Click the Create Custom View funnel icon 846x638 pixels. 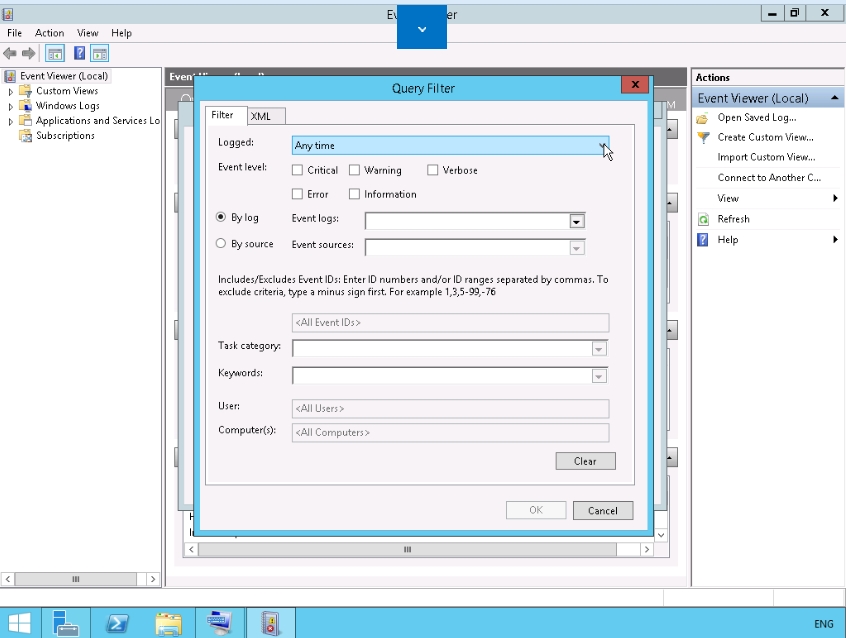703,138
